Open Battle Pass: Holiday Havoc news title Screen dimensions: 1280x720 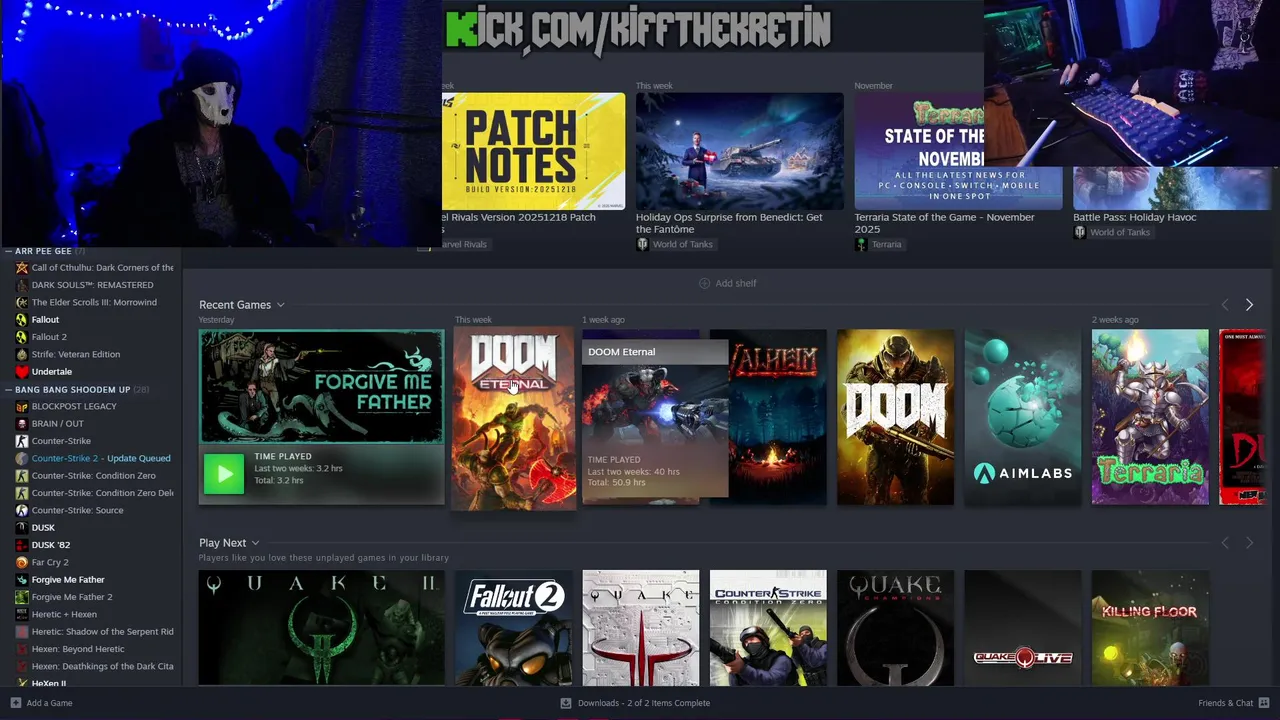coord(1134,217)
